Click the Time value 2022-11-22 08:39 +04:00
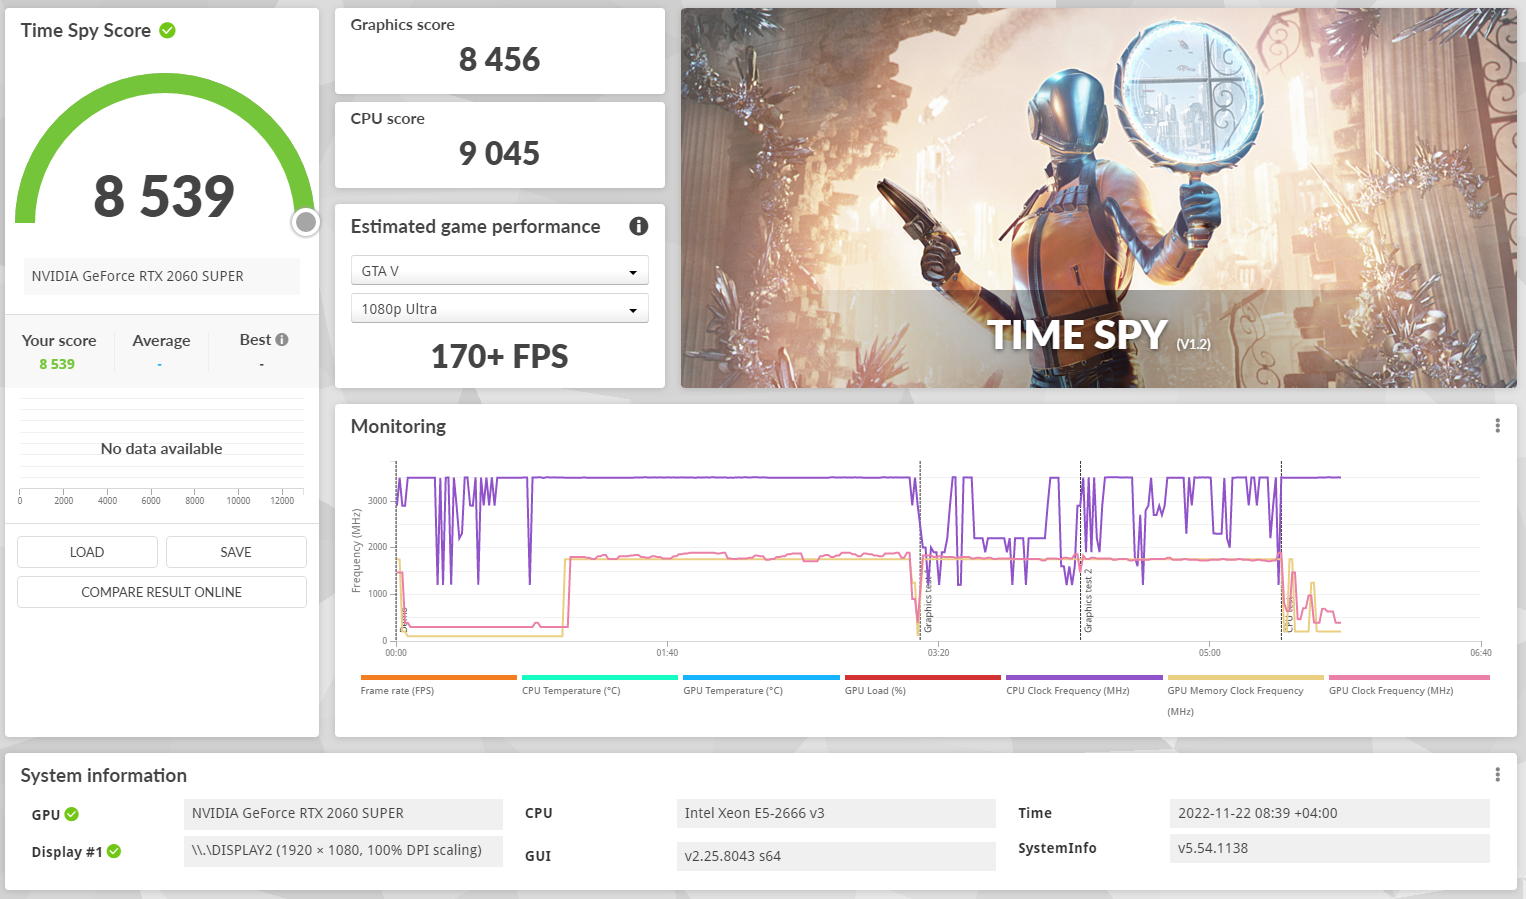Viewport: 1526px width, 899px height. tap(1329, 814)
